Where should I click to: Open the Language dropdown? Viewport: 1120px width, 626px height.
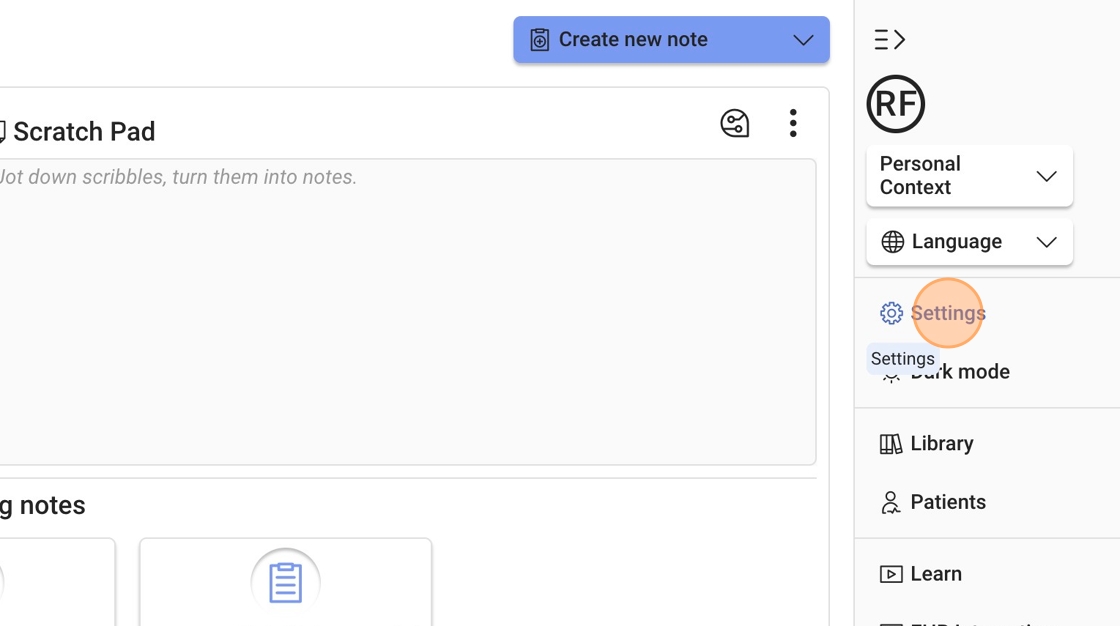969,242
